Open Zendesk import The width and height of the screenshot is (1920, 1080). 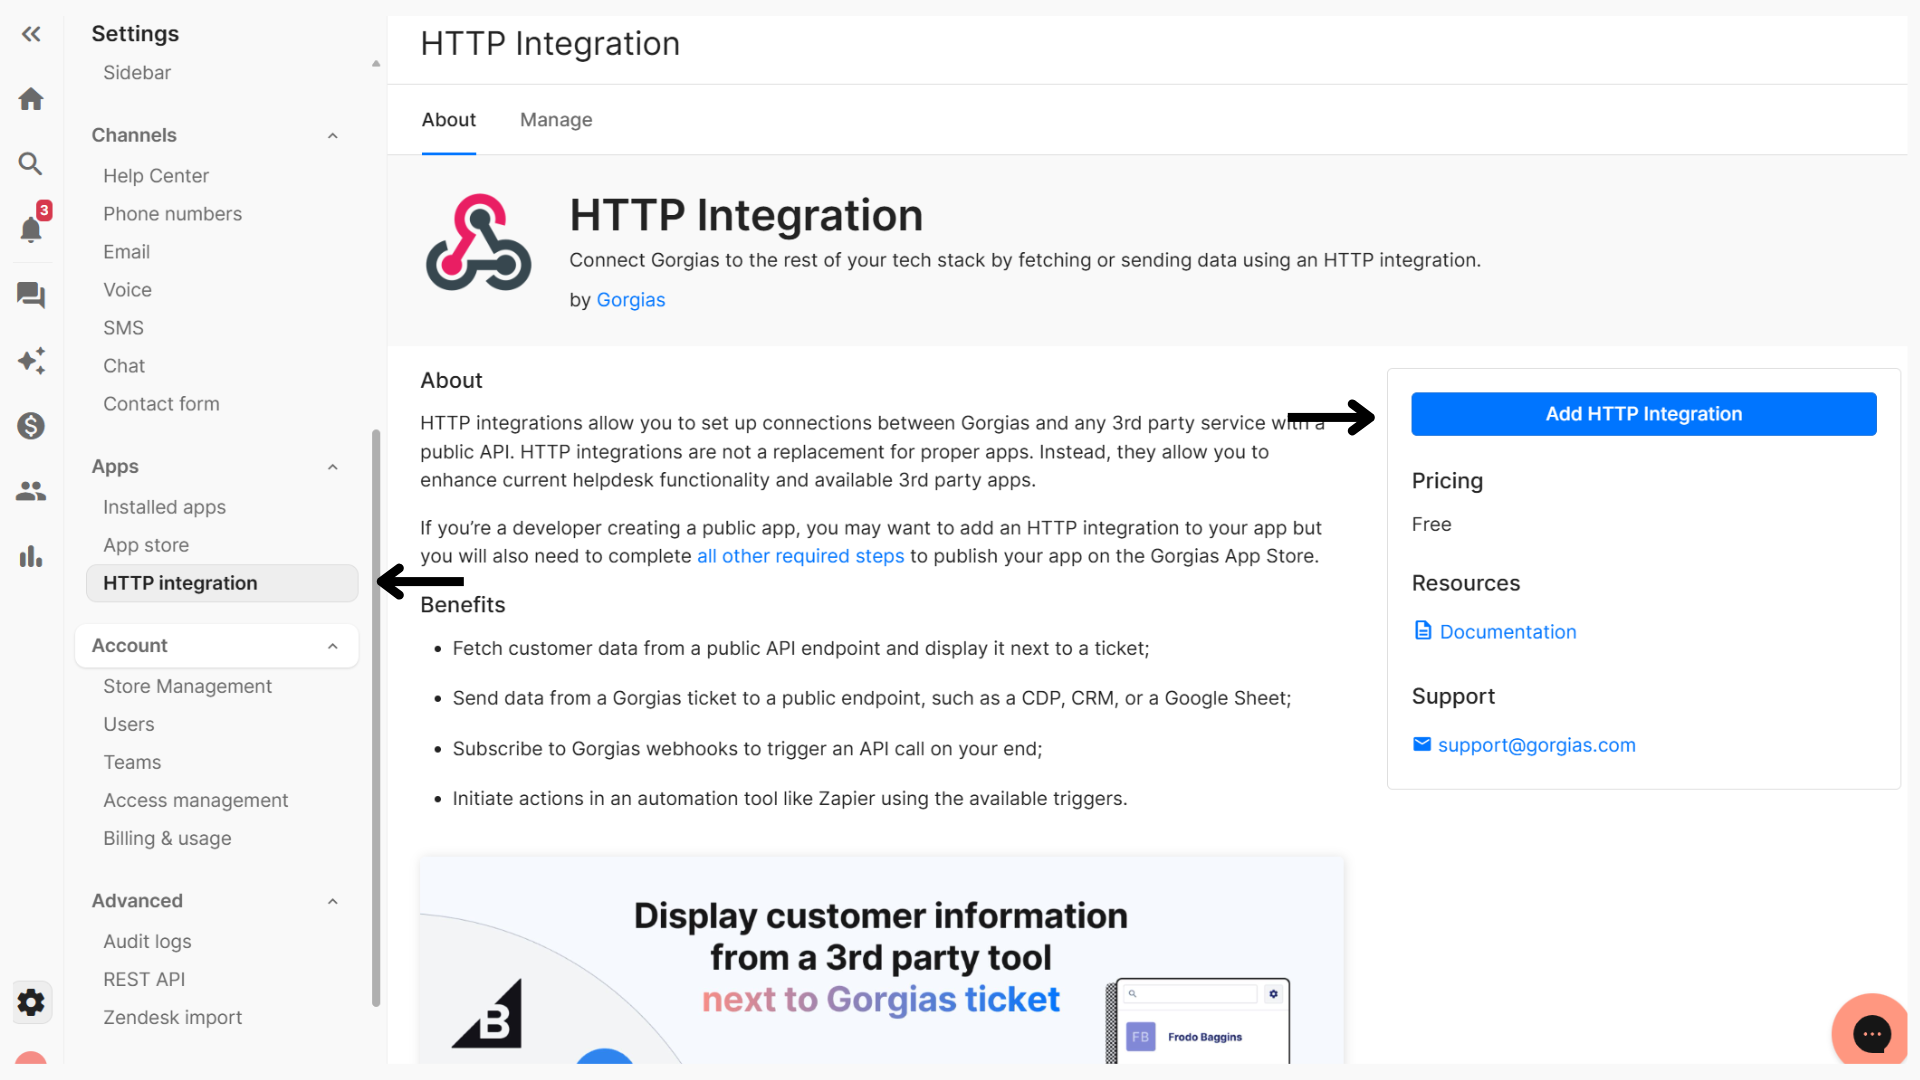coord(172,1017)
